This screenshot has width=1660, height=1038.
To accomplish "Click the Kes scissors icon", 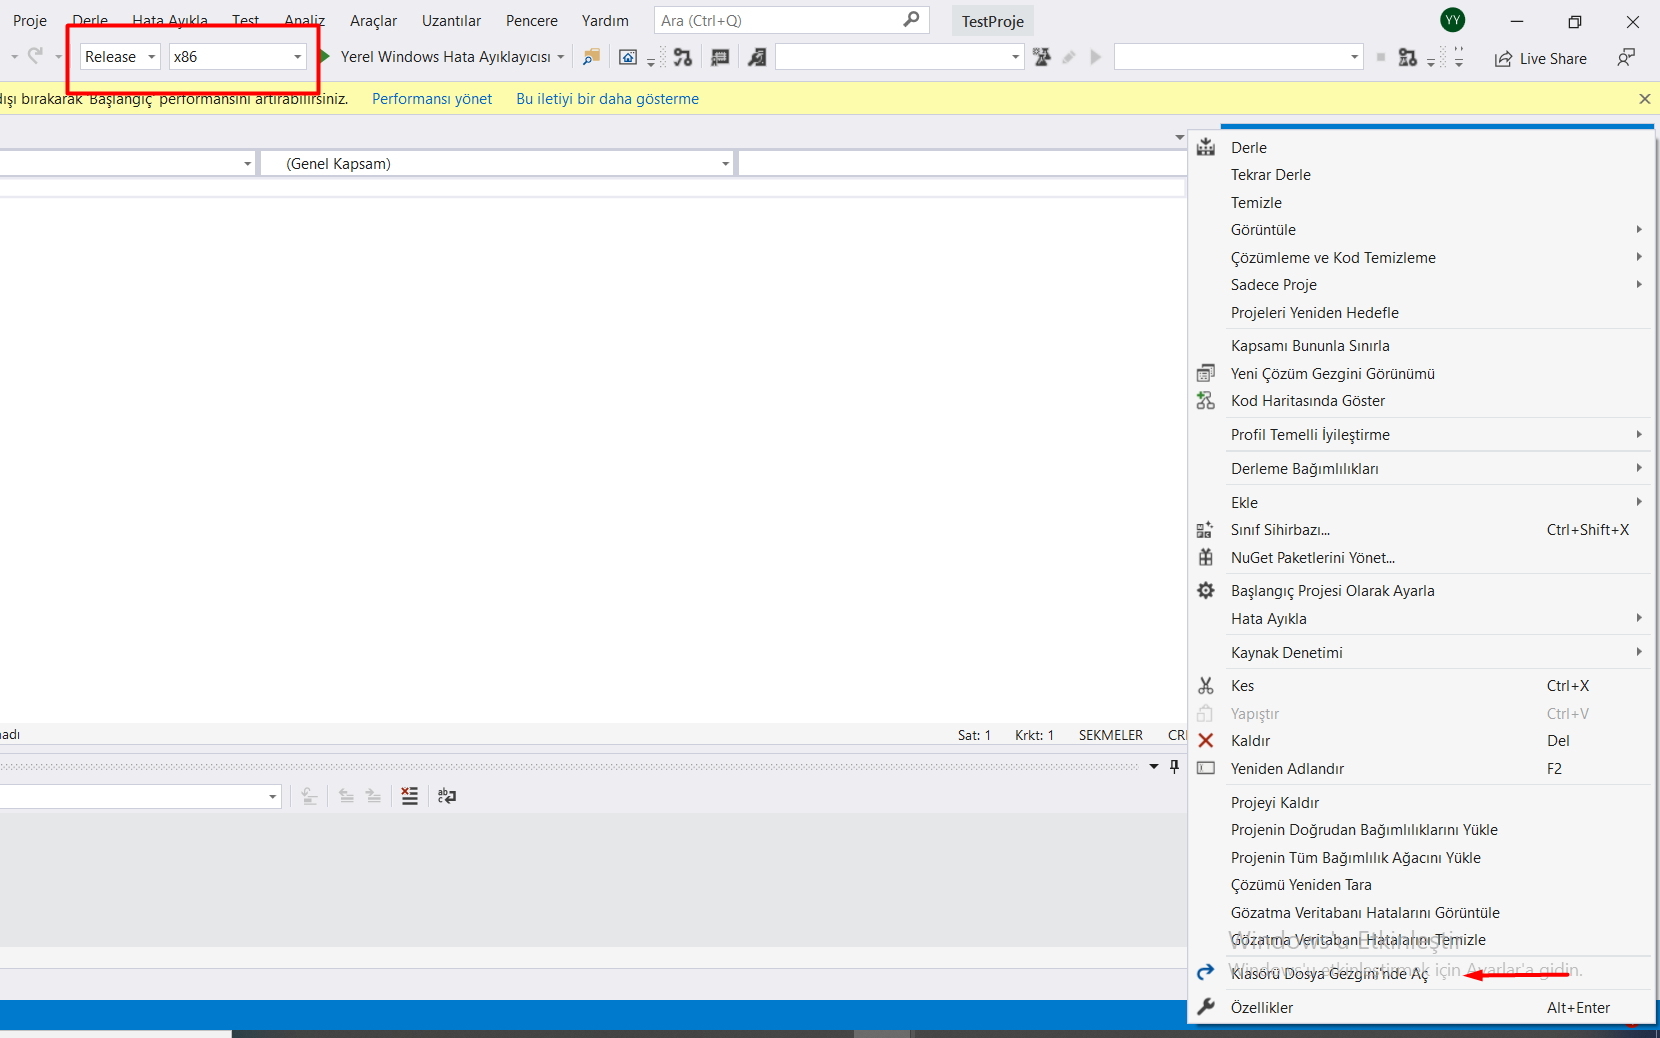I will [x=1206, y=686].
